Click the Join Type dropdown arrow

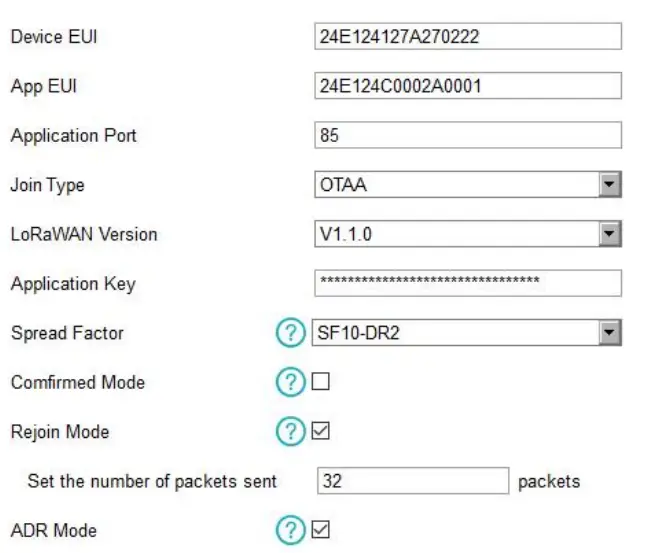coord(610,185)
